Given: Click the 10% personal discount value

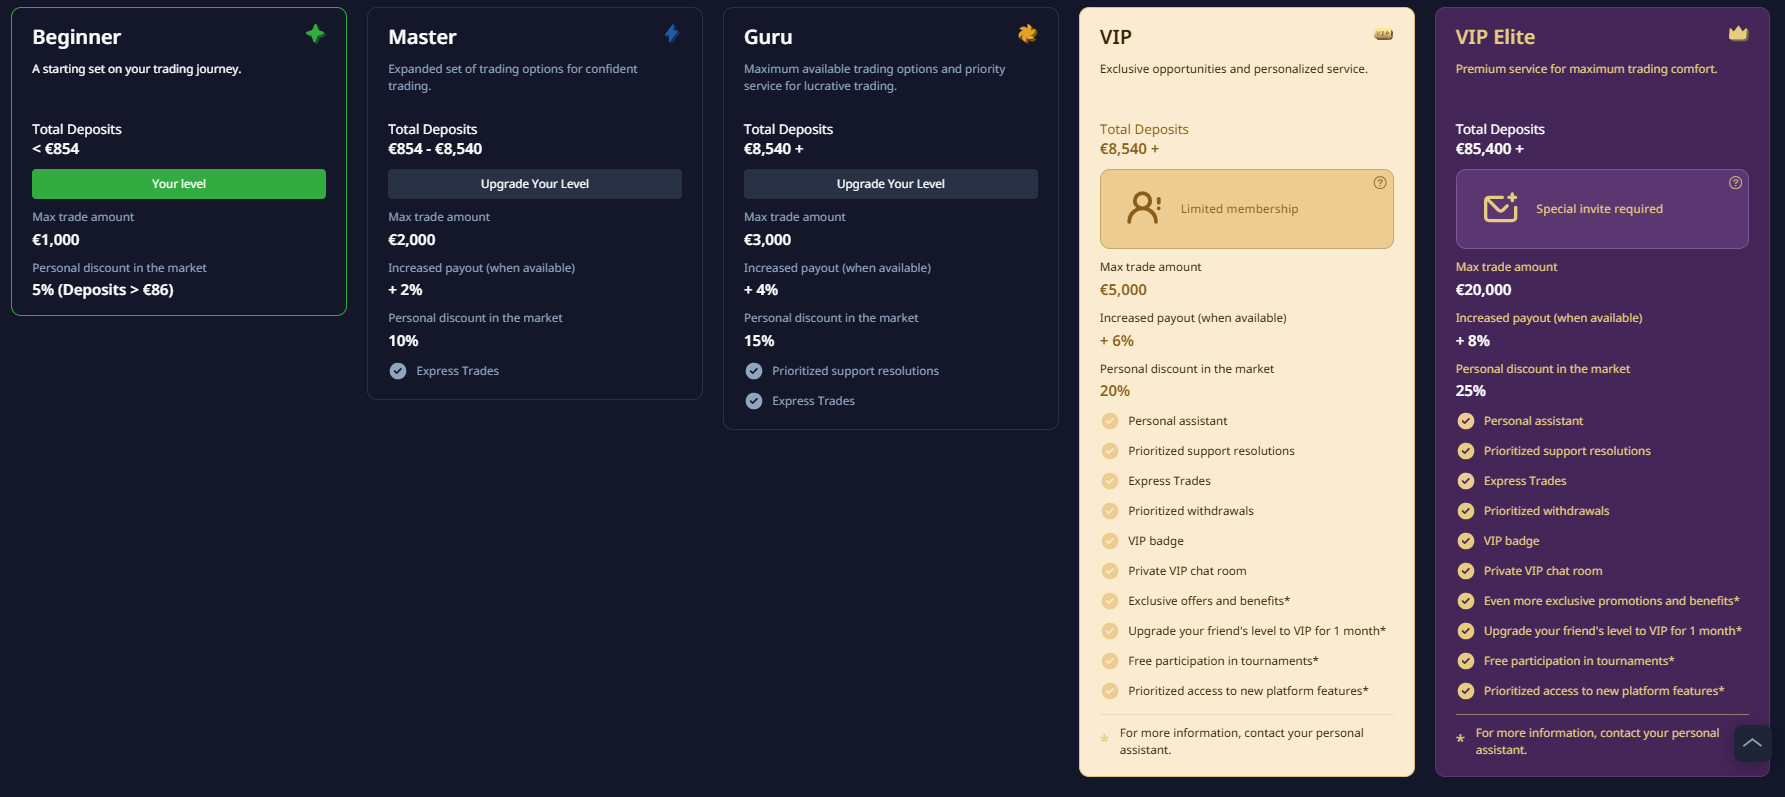Looking at the screenshot, I should 404,341.
